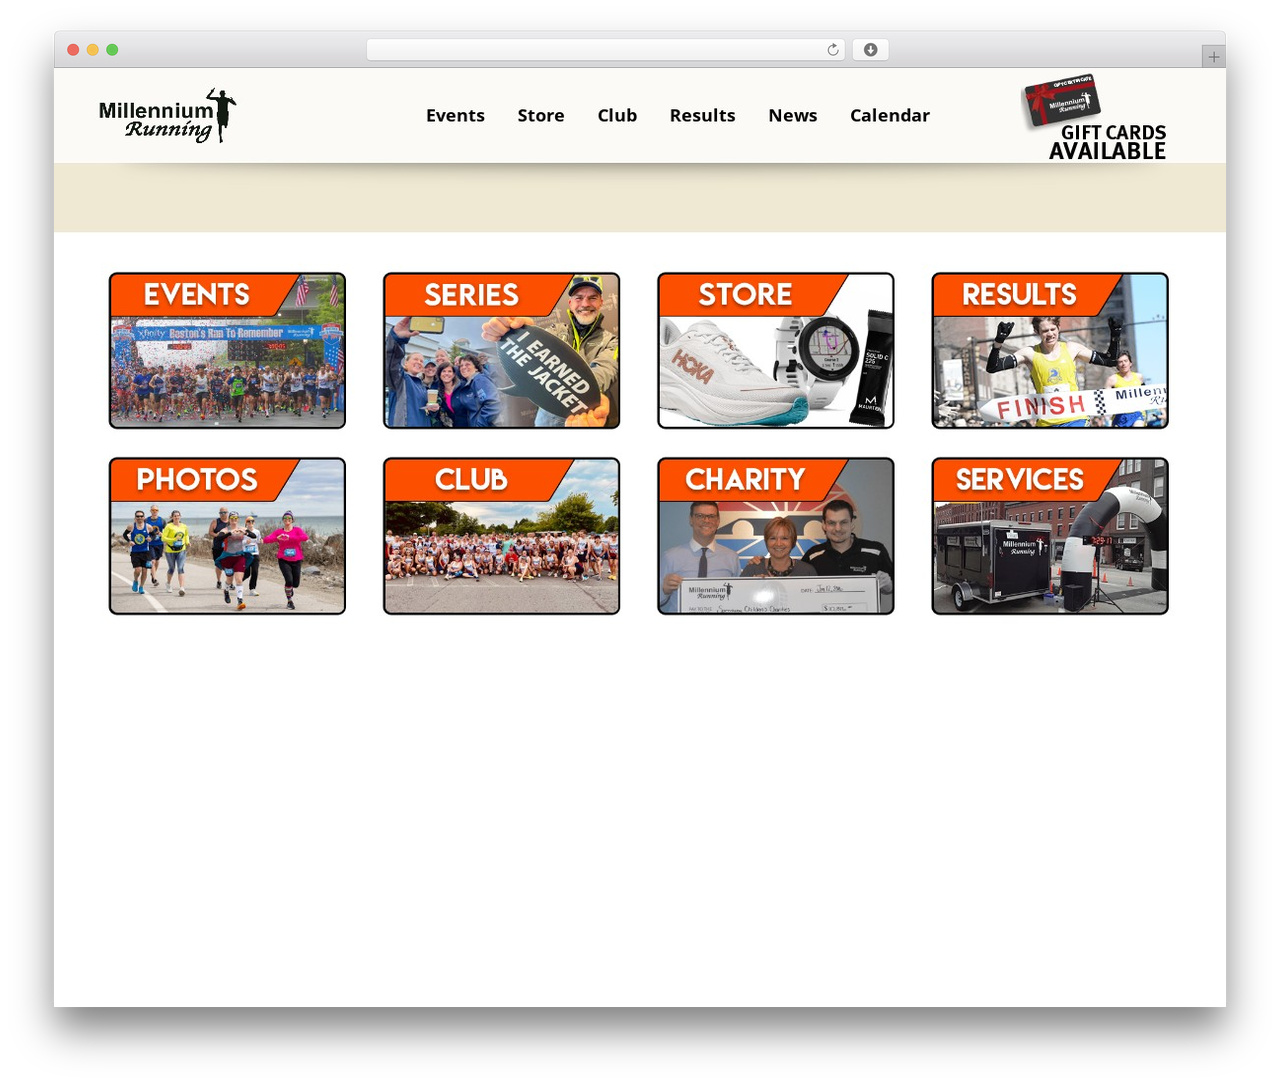Open the Club navigation menu item
The image size is (1280, 1084).
(x=617, y=115)
